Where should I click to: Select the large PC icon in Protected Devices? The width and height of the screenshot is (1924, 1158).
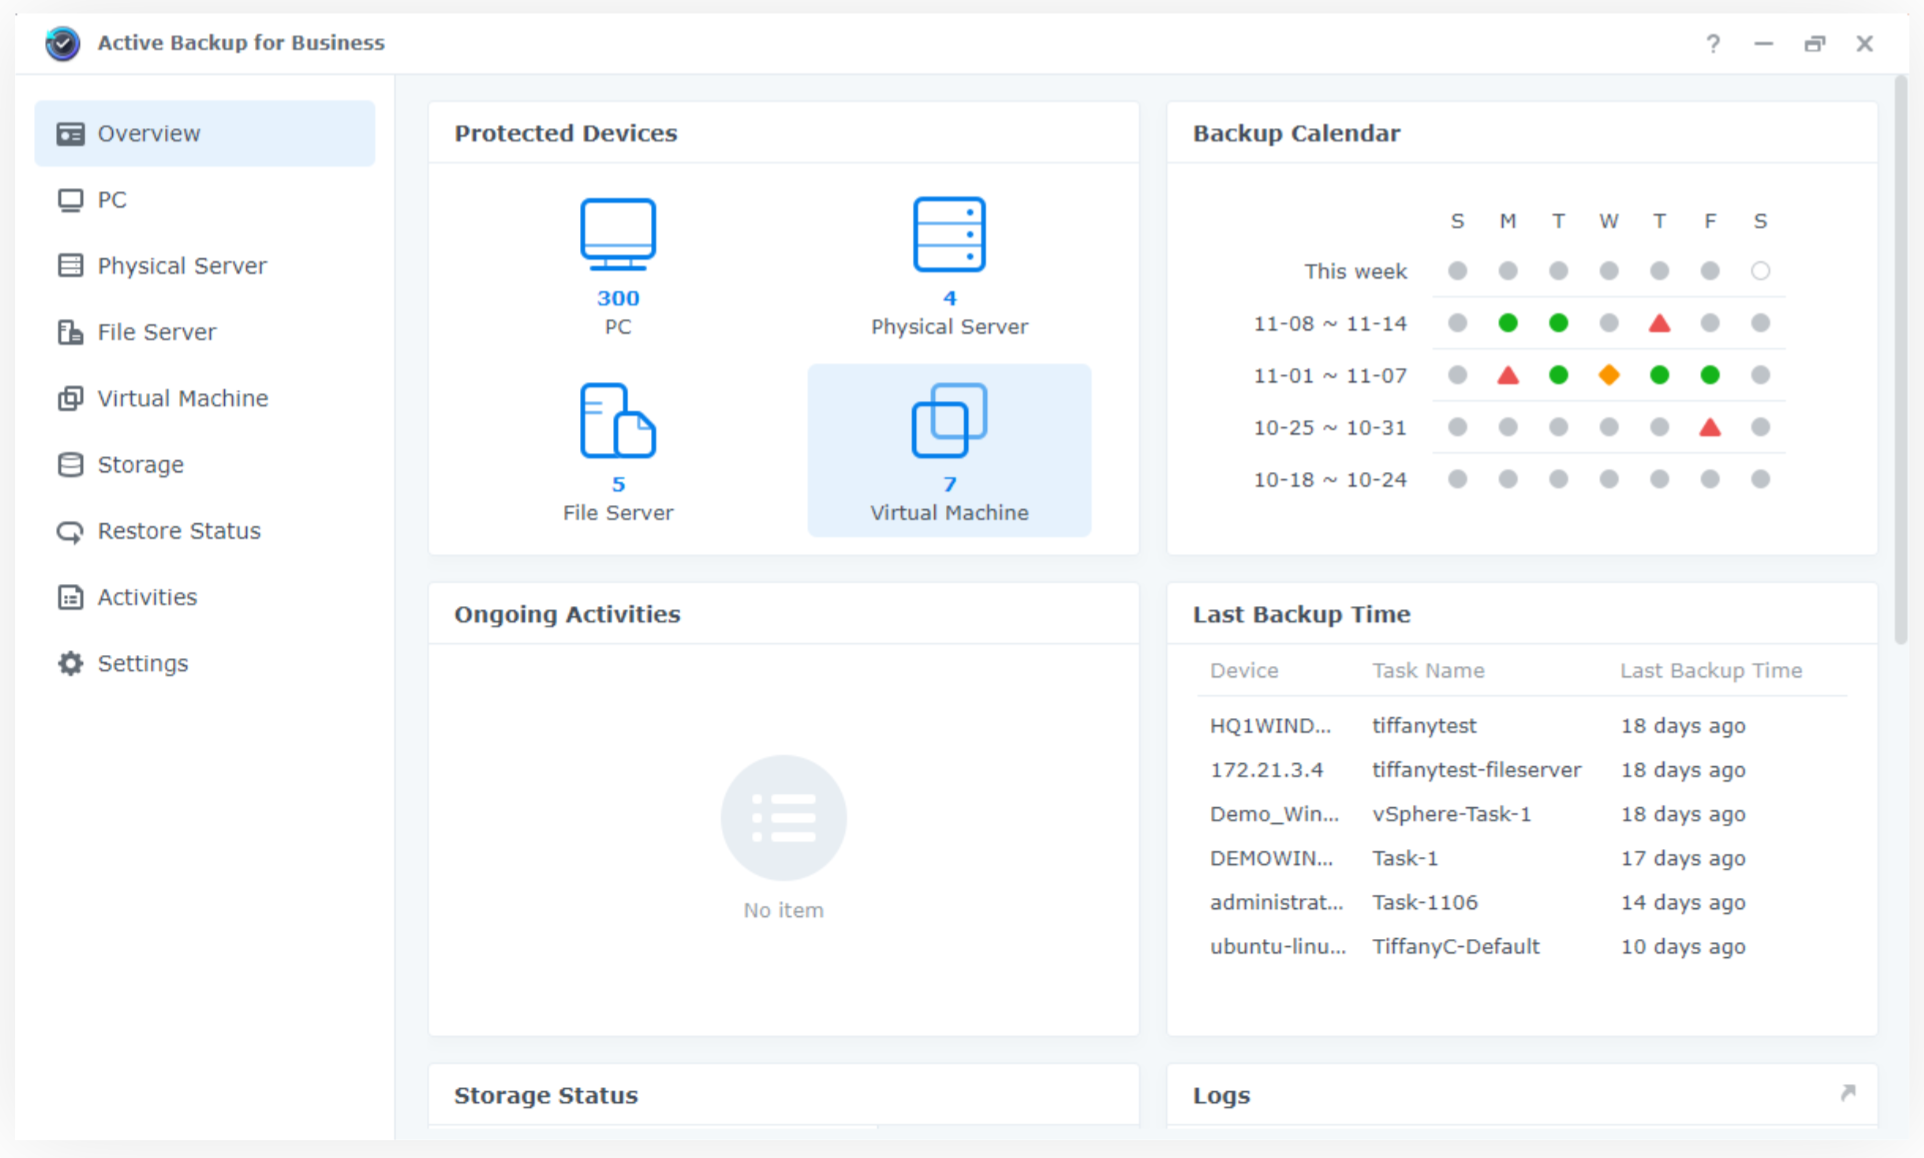(x=618, y=234)
